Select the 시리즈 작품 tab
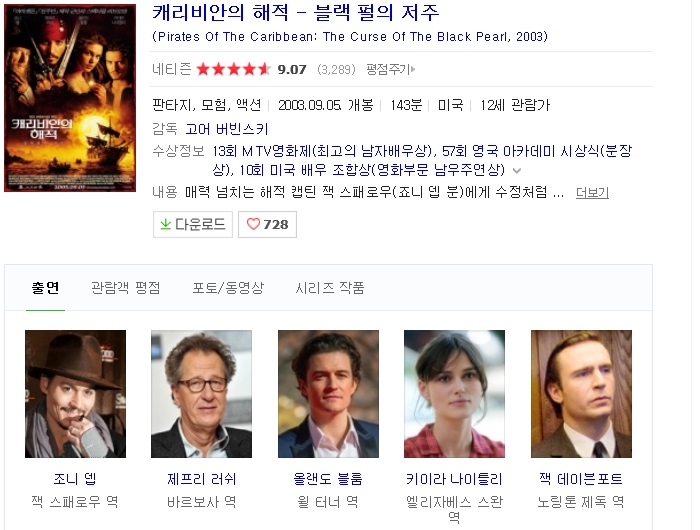Screen dimensions: 700x530 click(329, 288)
